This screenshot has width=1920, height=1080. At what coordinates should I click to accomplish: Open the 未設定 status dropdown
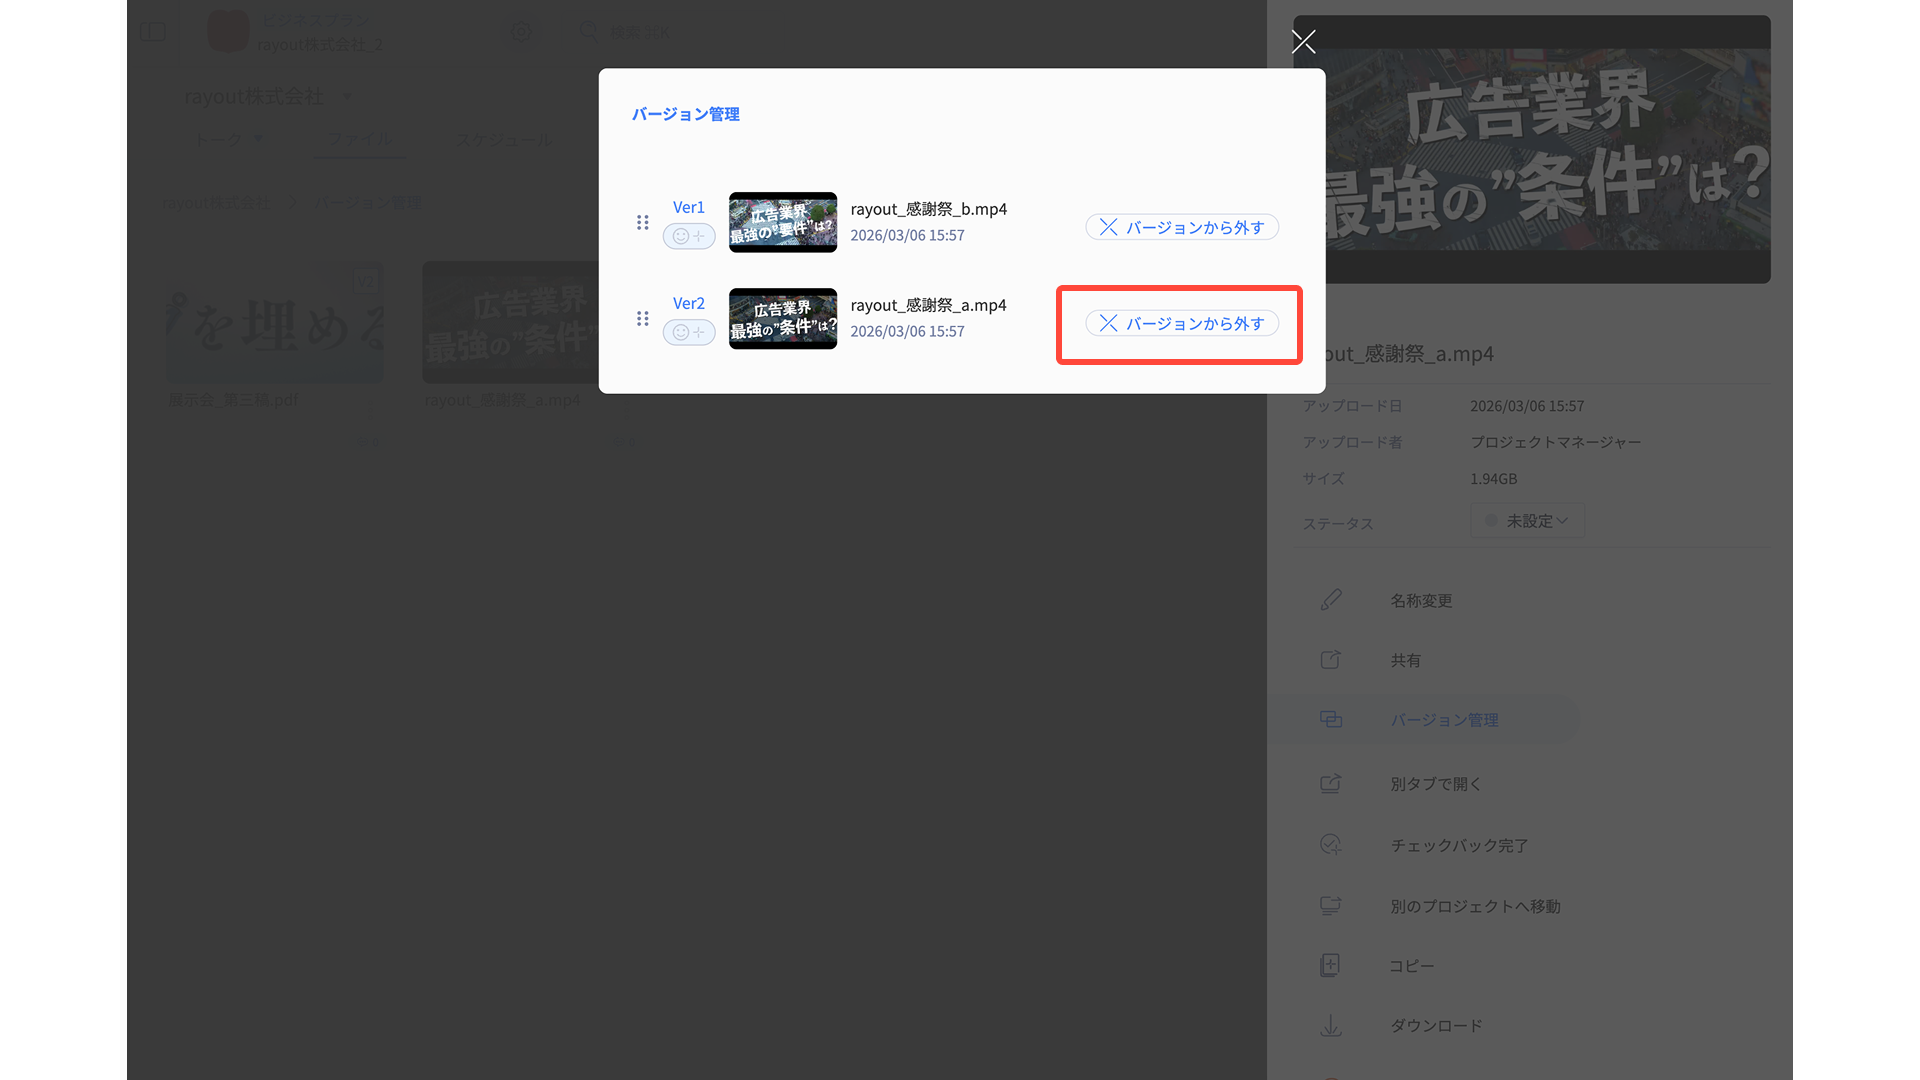pyautogui.click(x=1527, y=521)
